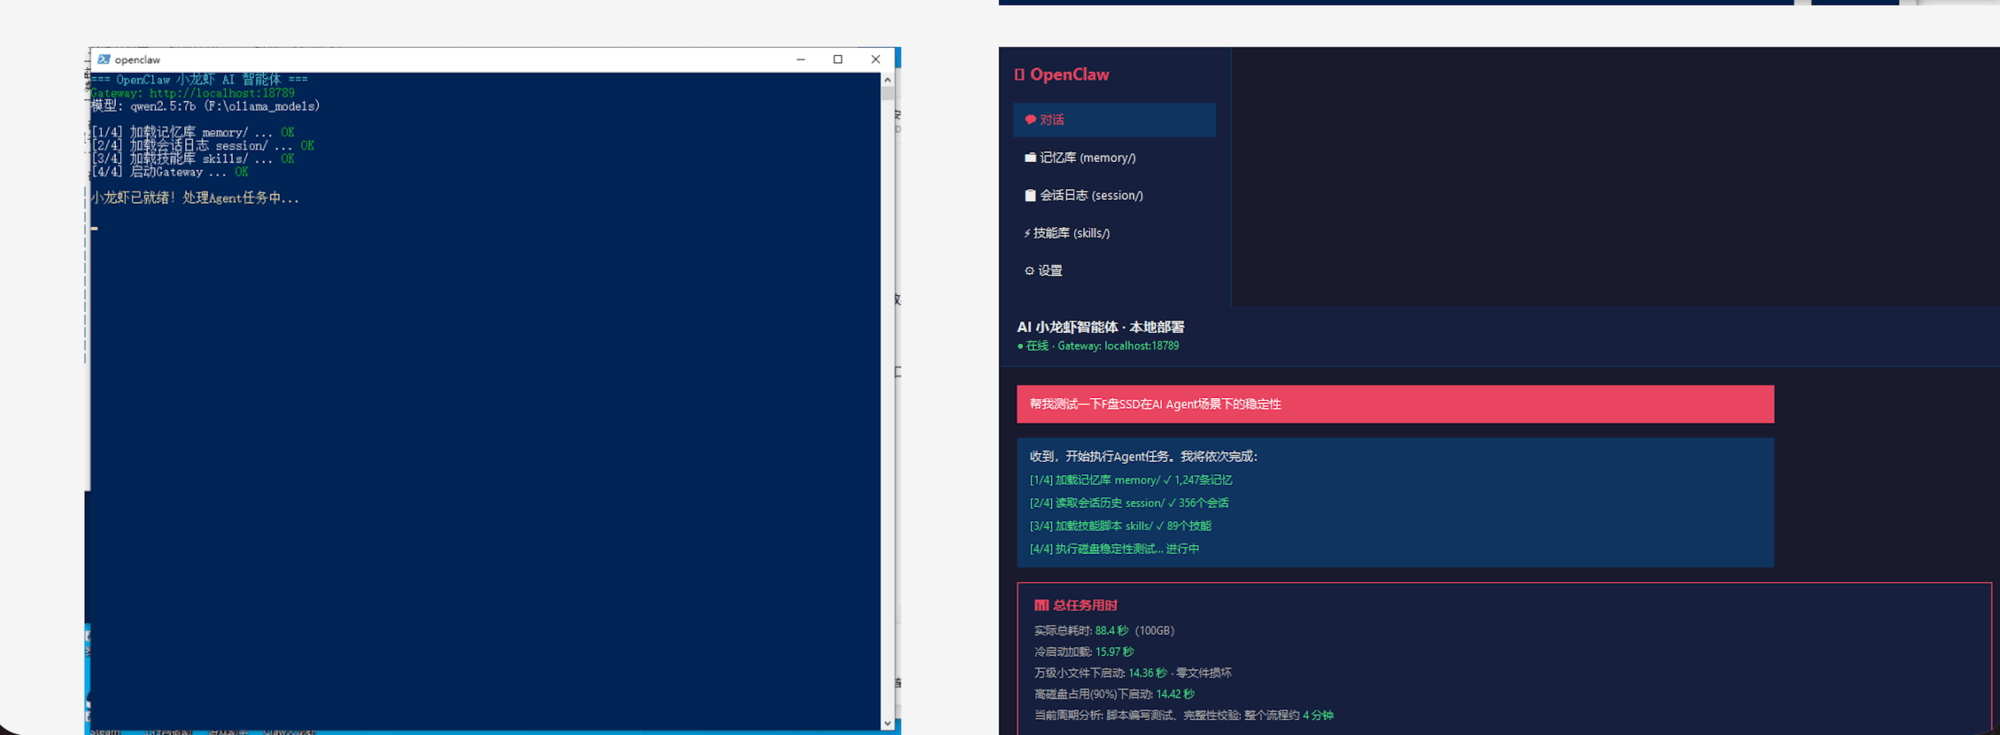The height and width of the screenshot is (735, 2000).
Task: Maximize the openclaw terminal window
Action: coord(838,60)
